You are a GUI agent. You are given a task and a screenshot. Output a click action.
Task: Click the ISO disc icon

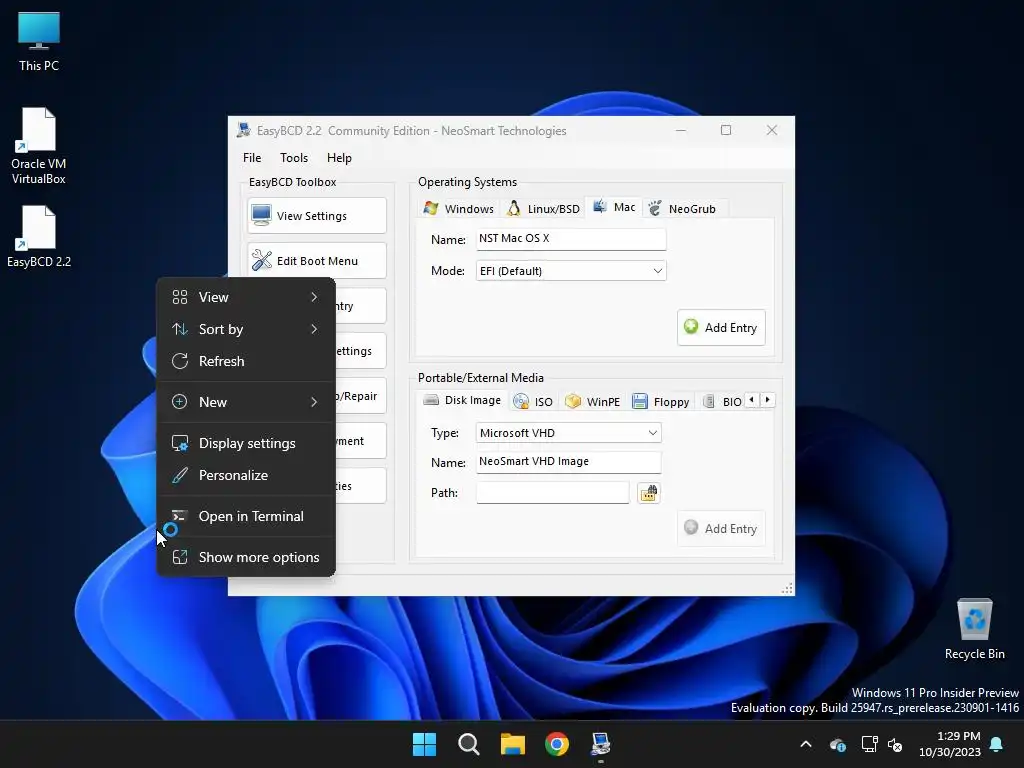(x=521, y=402)
